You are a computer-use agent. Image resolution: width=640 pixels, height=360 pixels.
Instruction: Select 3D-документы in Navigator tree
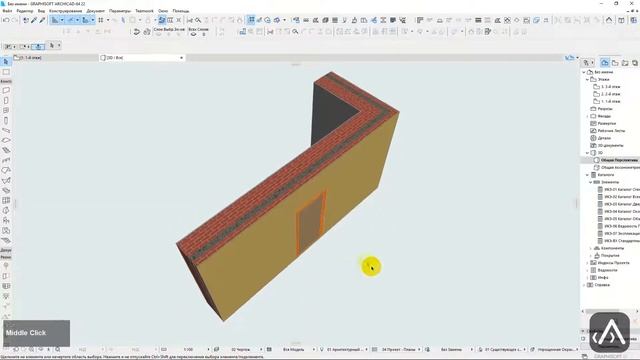611,145
